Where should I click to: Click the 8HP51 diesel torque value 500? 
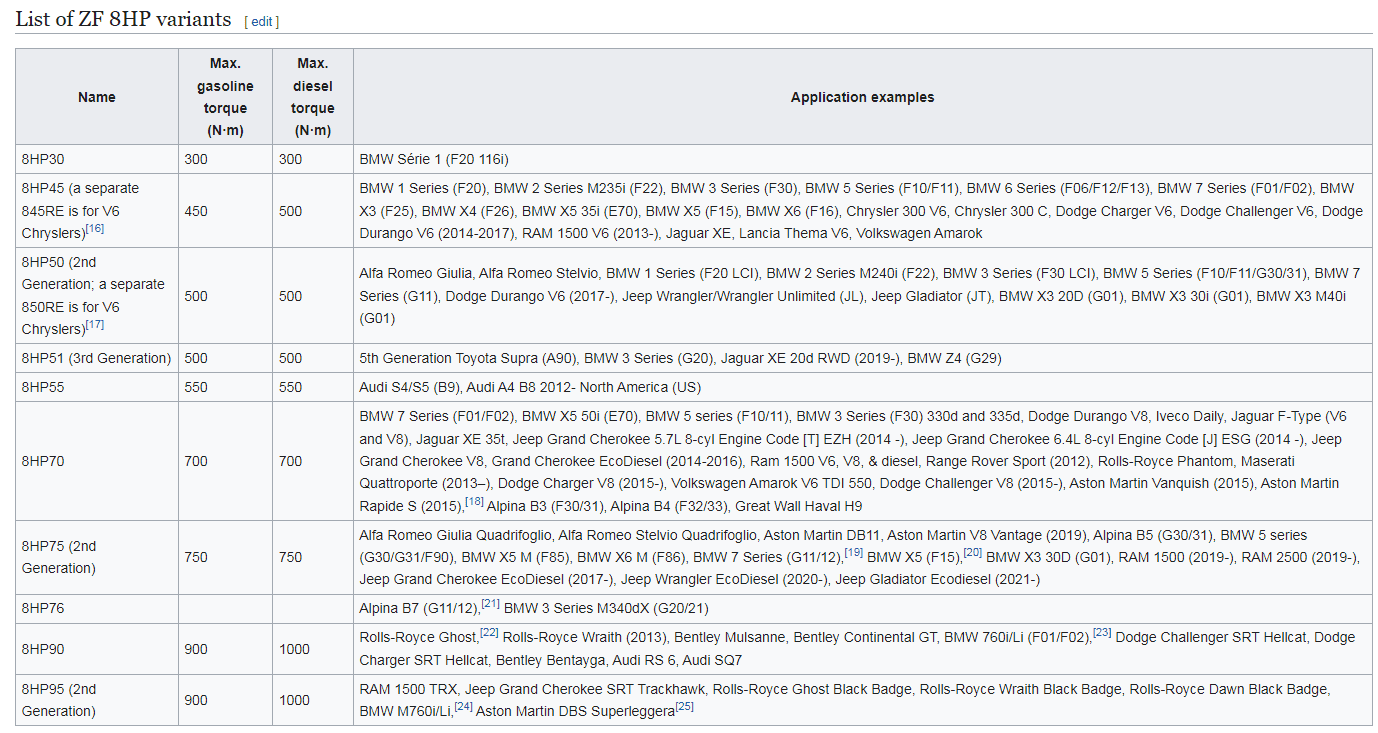(290, 358)
